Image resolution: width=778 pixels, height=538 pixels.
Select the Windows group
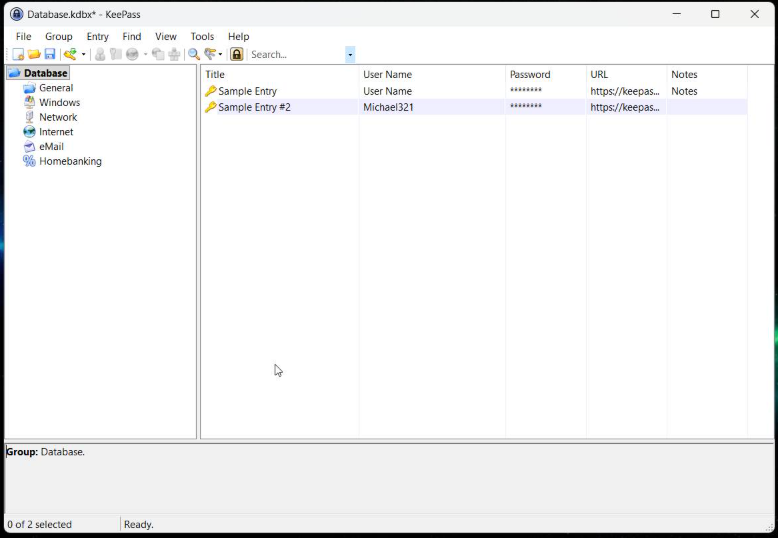tap(60, 102)
